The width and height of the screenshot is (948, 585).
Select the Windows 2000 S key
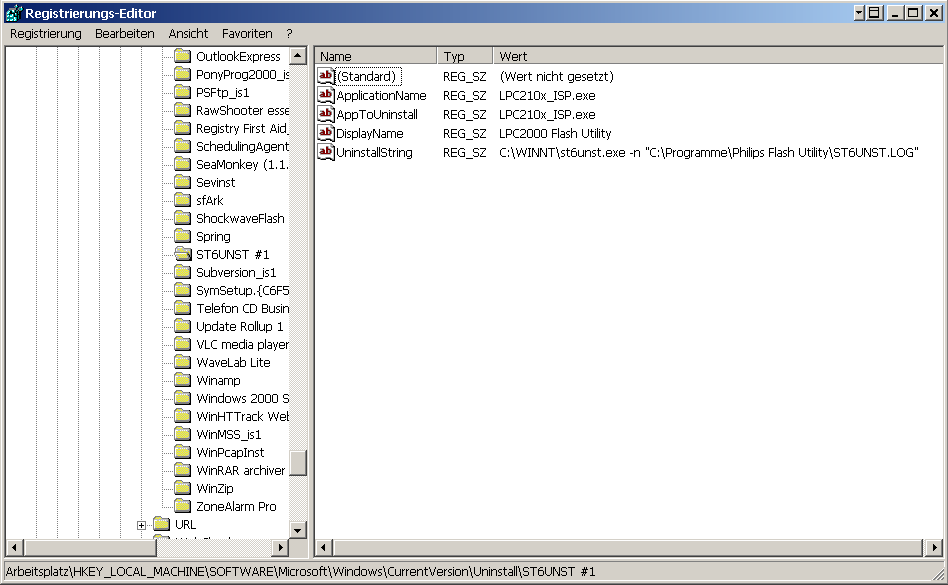pyautogui.click(x=242, y=398)
